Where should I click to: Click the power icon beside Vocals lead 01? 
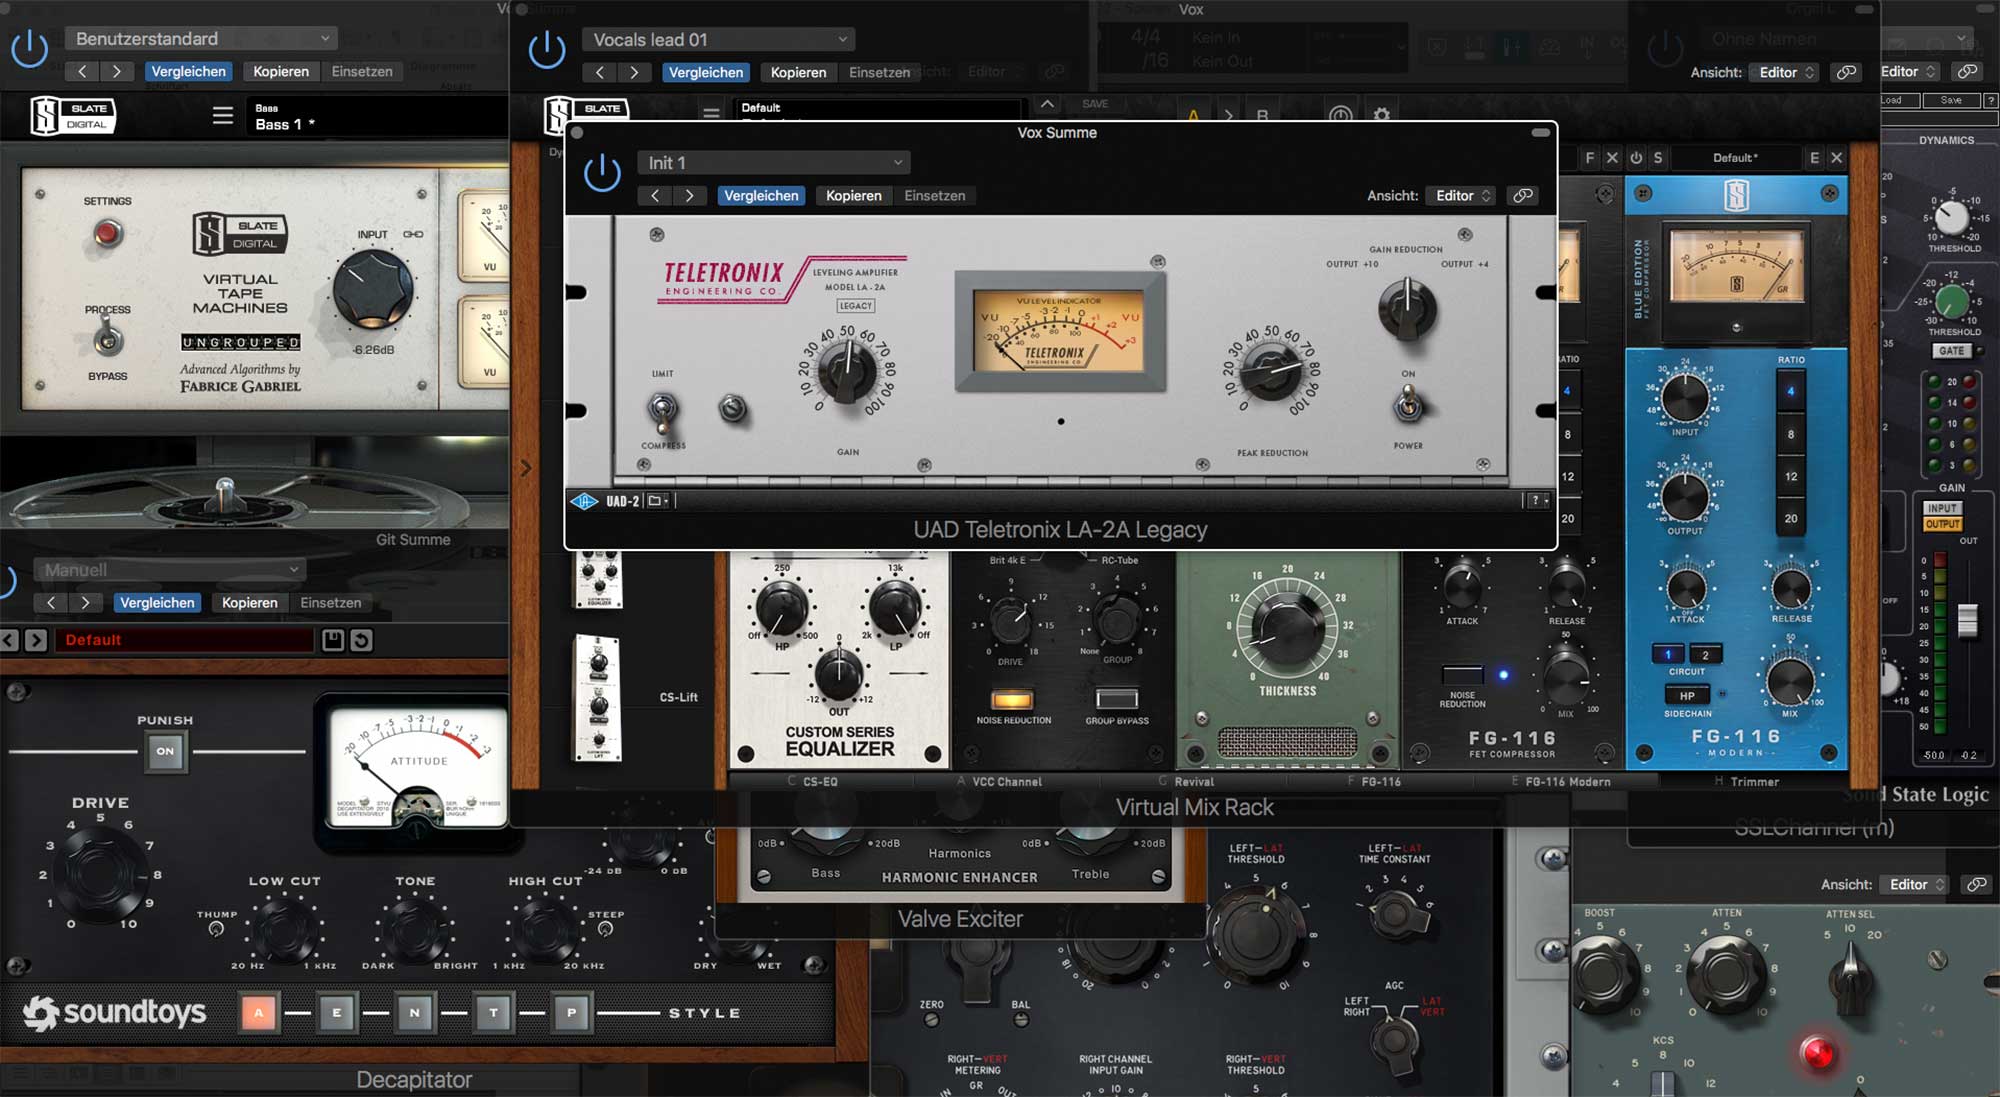(x=547, y=50)
